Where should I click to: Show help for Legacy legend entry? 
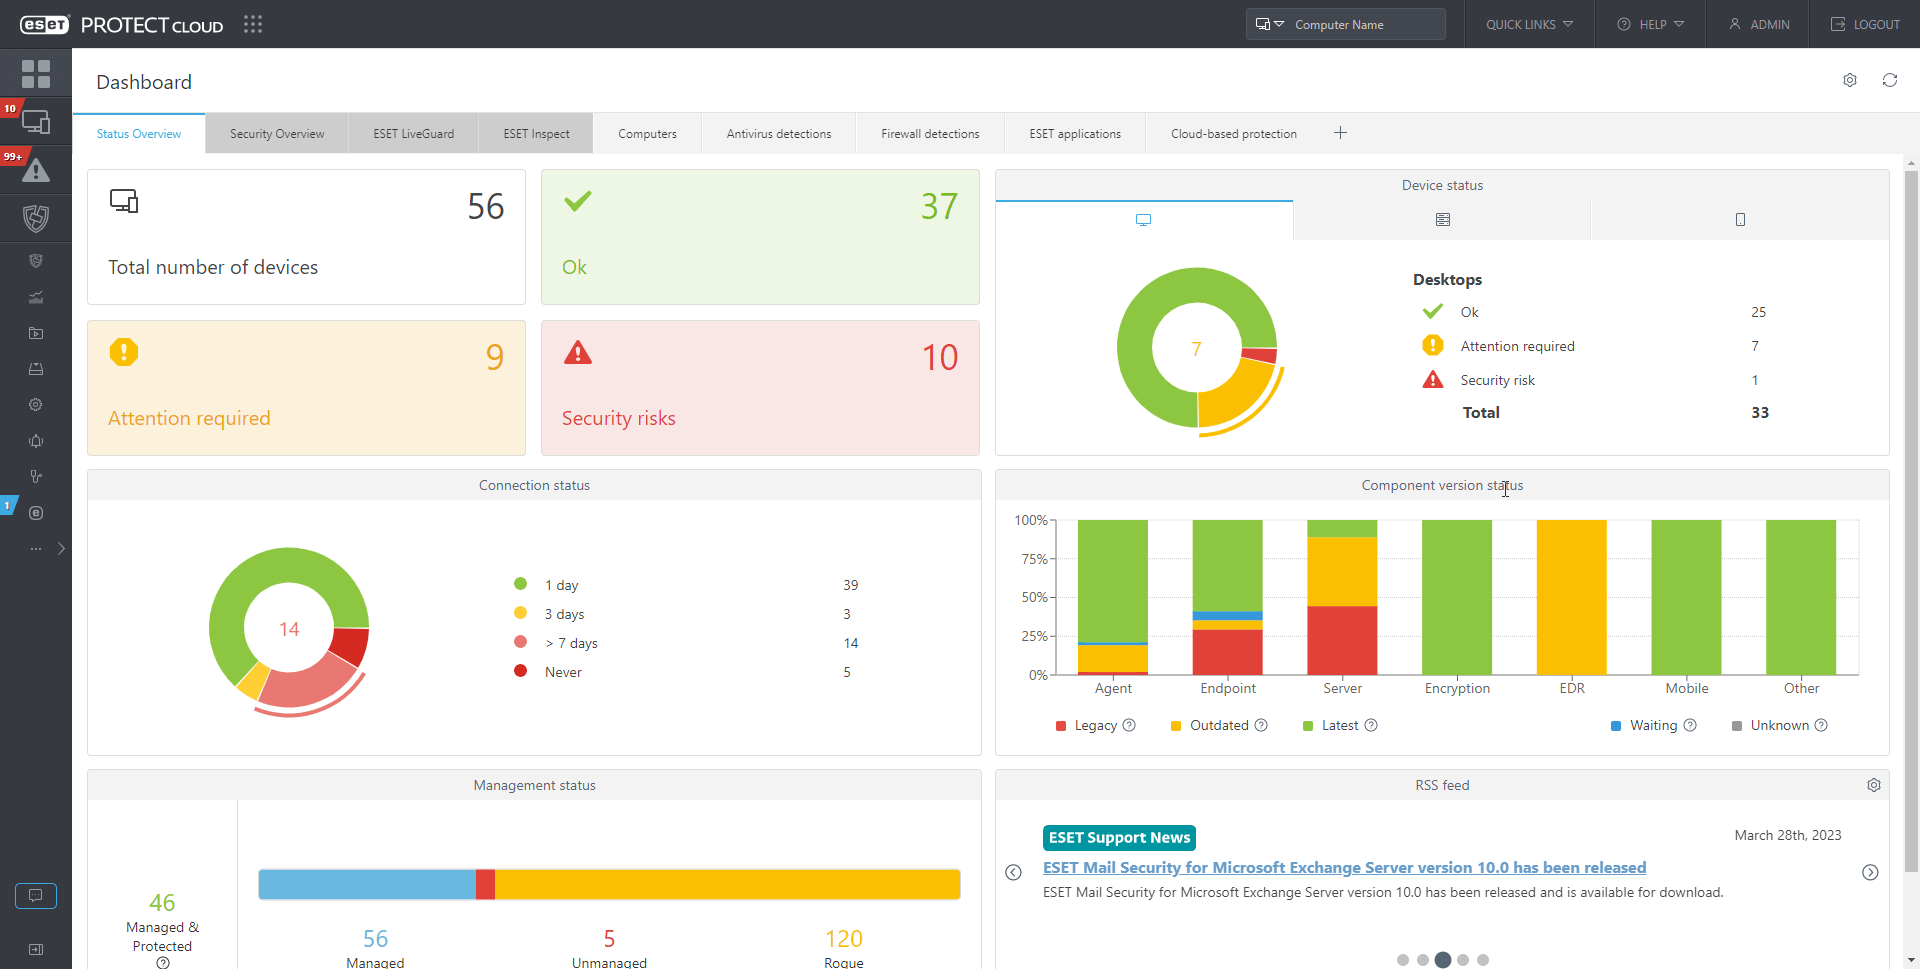pyautogui.click(x=1129, y=725)
